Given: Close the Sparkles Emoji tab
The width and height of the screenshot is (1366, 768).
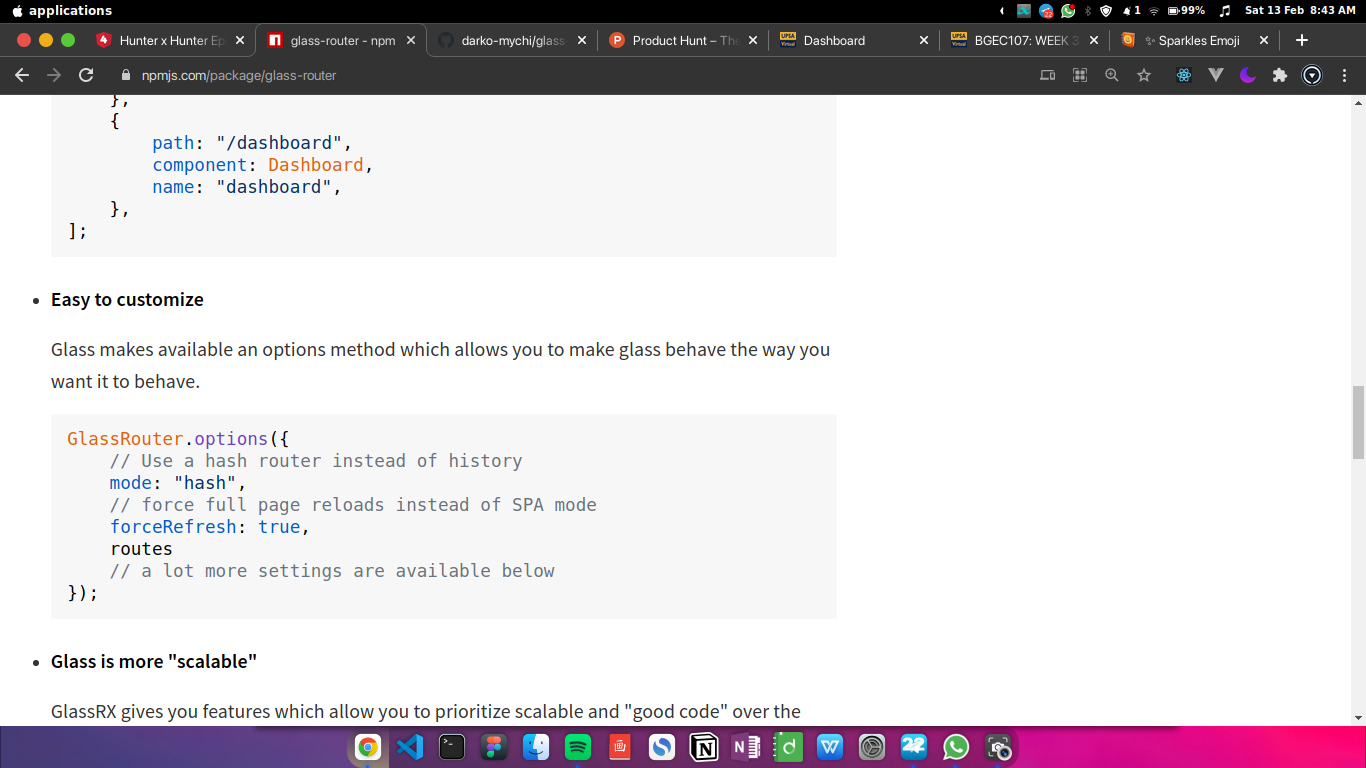Looking at the screenshot, I should [1264, 41].
